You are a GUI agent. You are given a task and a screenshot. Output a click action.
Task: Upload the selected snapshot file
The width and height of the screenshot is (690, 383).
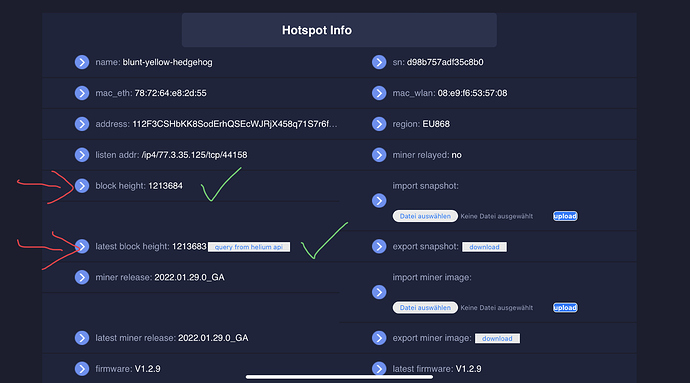pos(565,216)
